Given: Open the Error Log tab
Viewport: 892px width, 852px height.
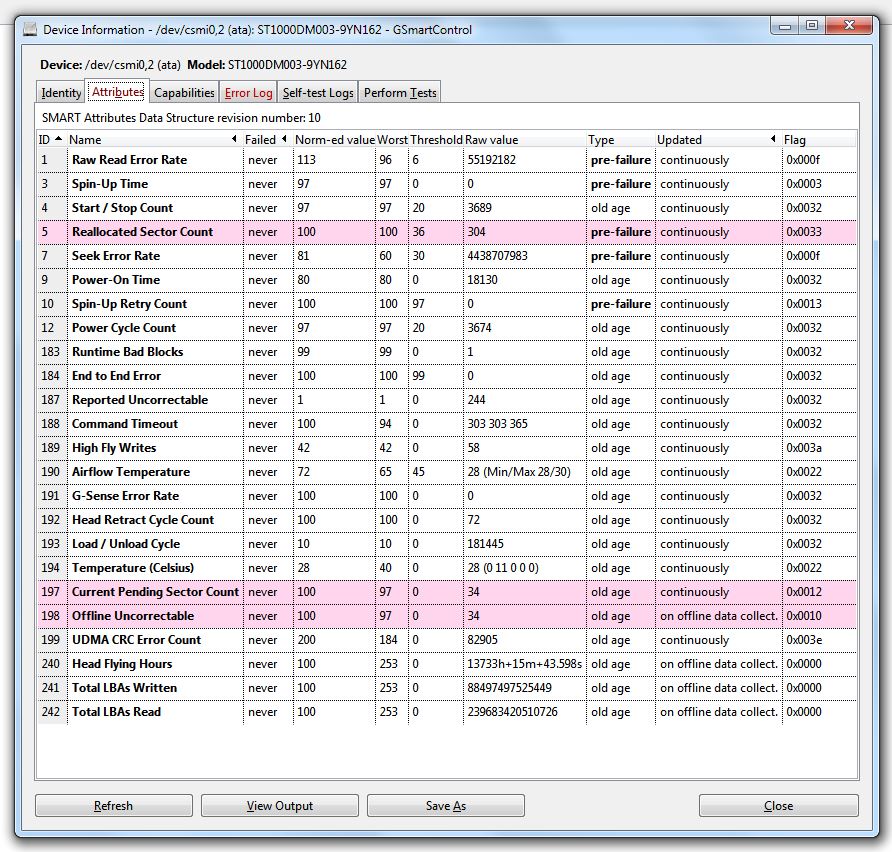Looking at the screenshot, I should (x=248, y=93).
